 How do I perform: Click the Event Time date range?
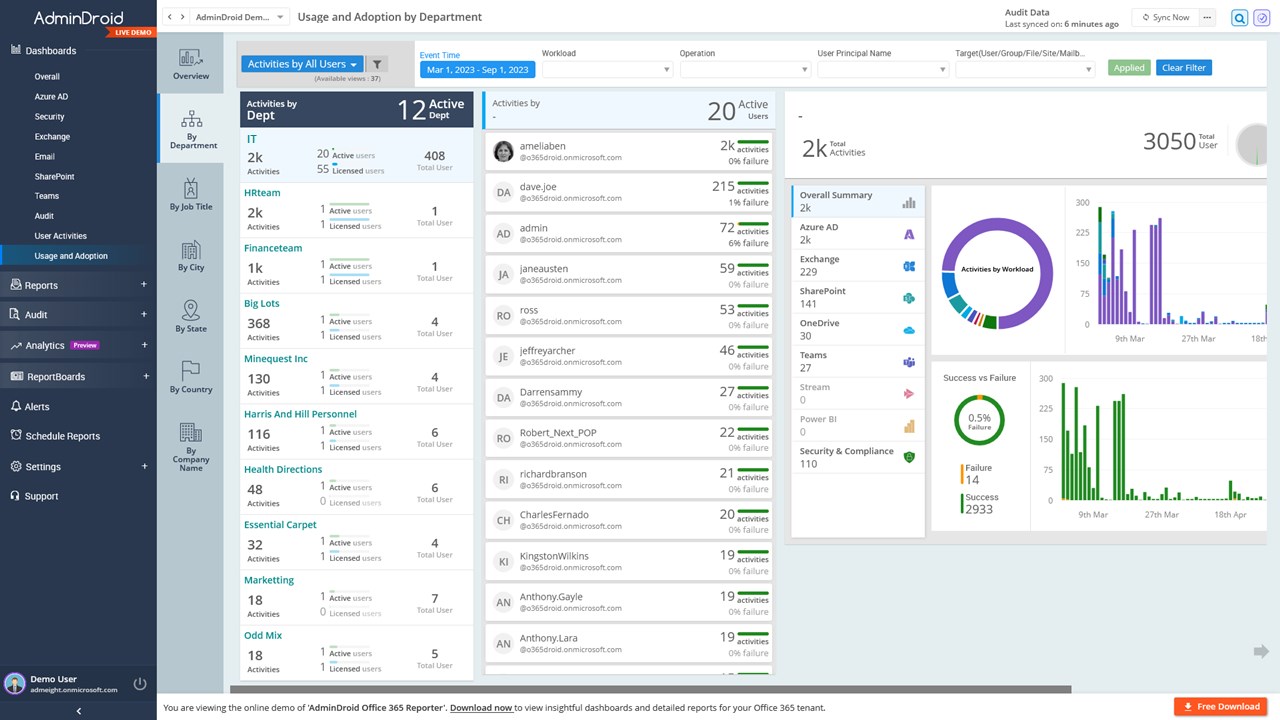click(478, 69)
